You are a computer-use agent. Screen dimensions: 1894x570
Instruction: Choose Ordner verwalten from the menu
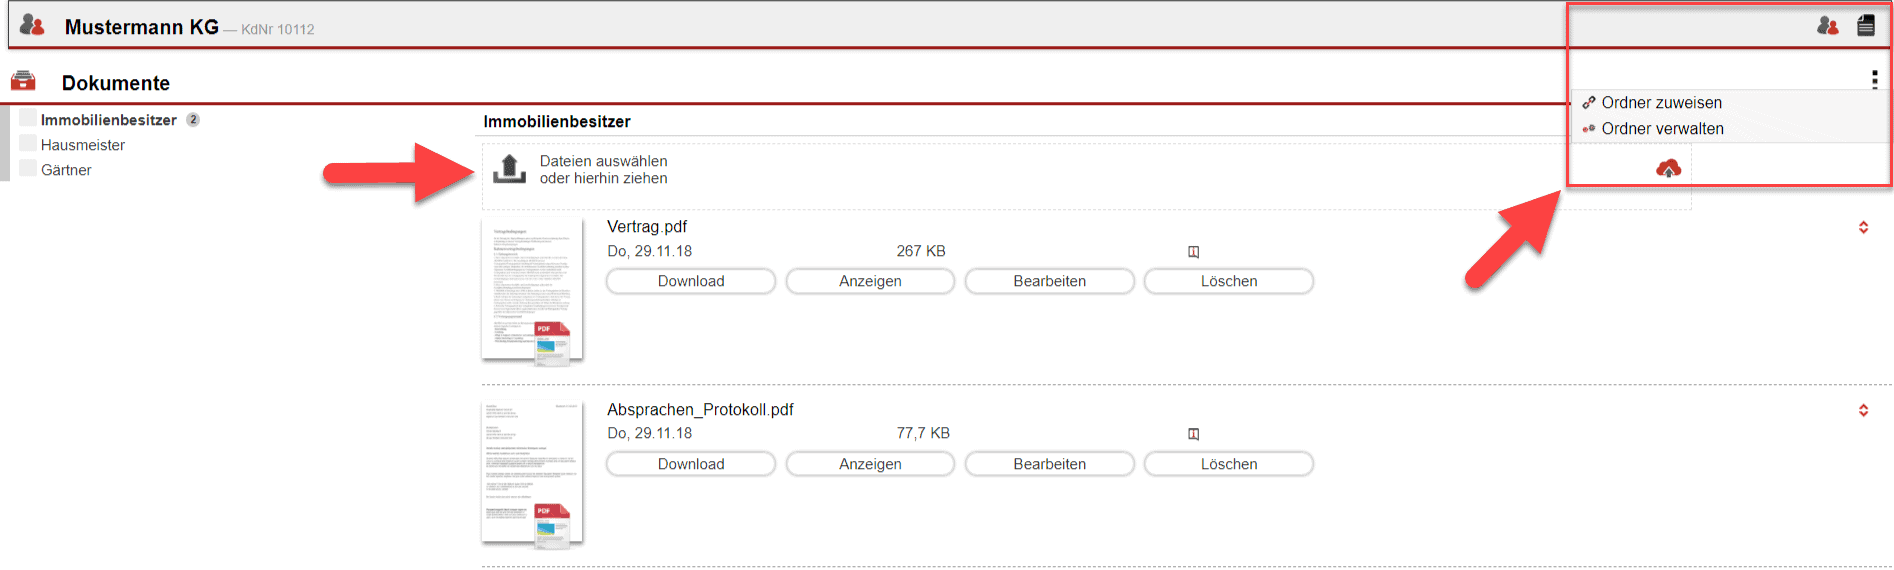click(1662, 129)
